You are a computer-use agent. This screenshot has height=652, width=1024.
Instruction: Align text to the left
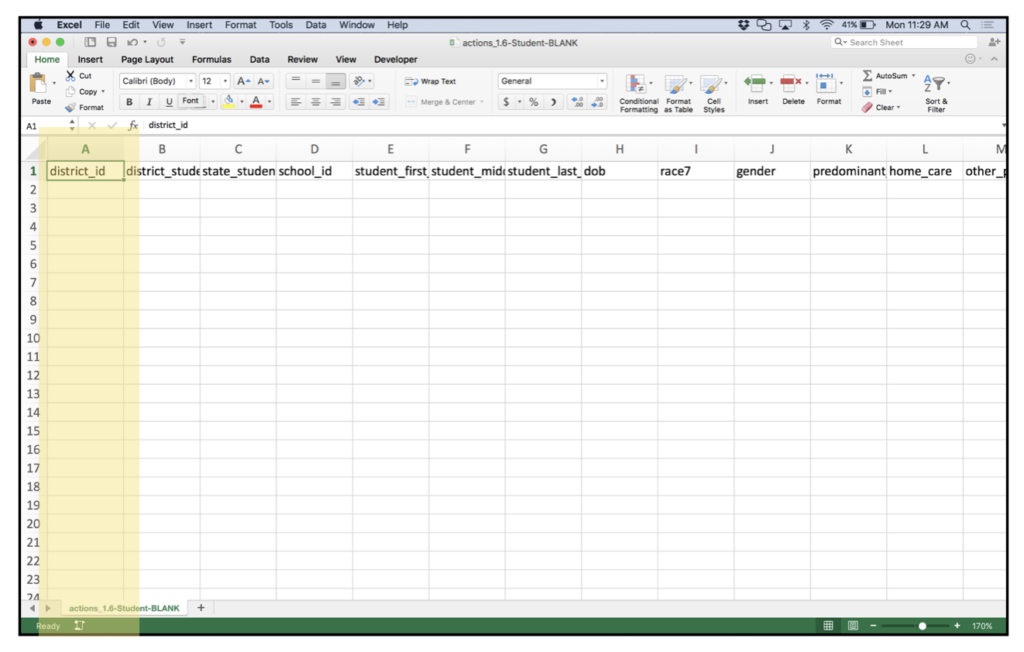tap(296, 102)
